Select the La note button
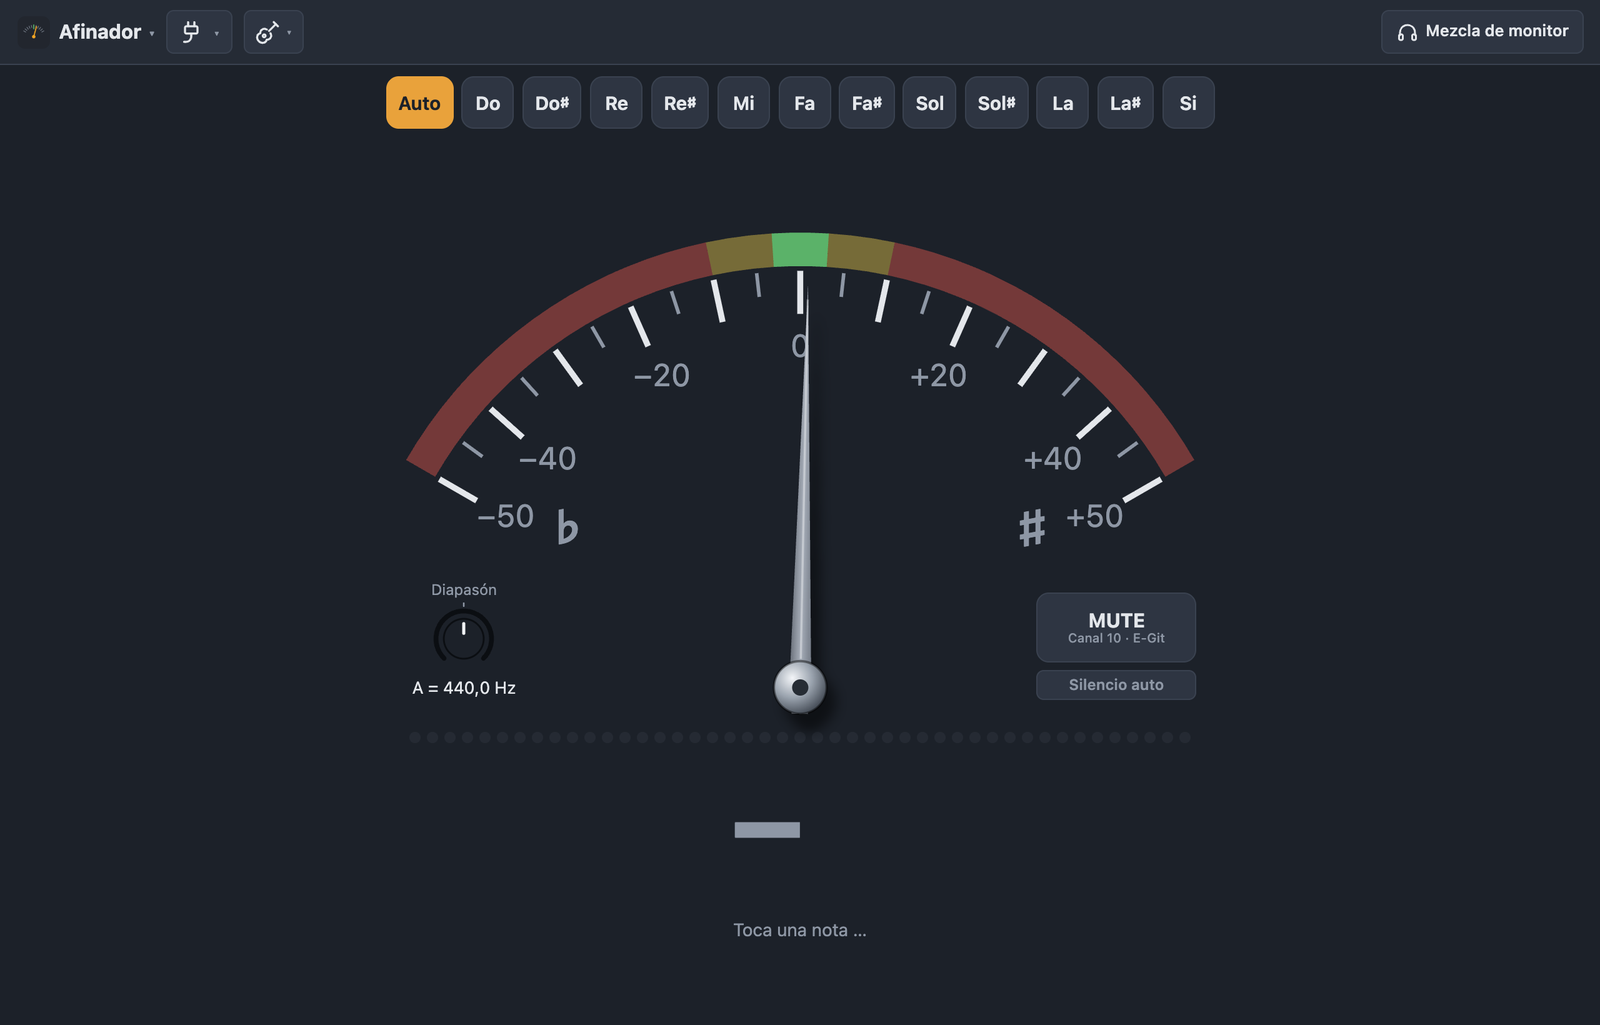The image size is (1600, 1025). (x=1063, y=103)
